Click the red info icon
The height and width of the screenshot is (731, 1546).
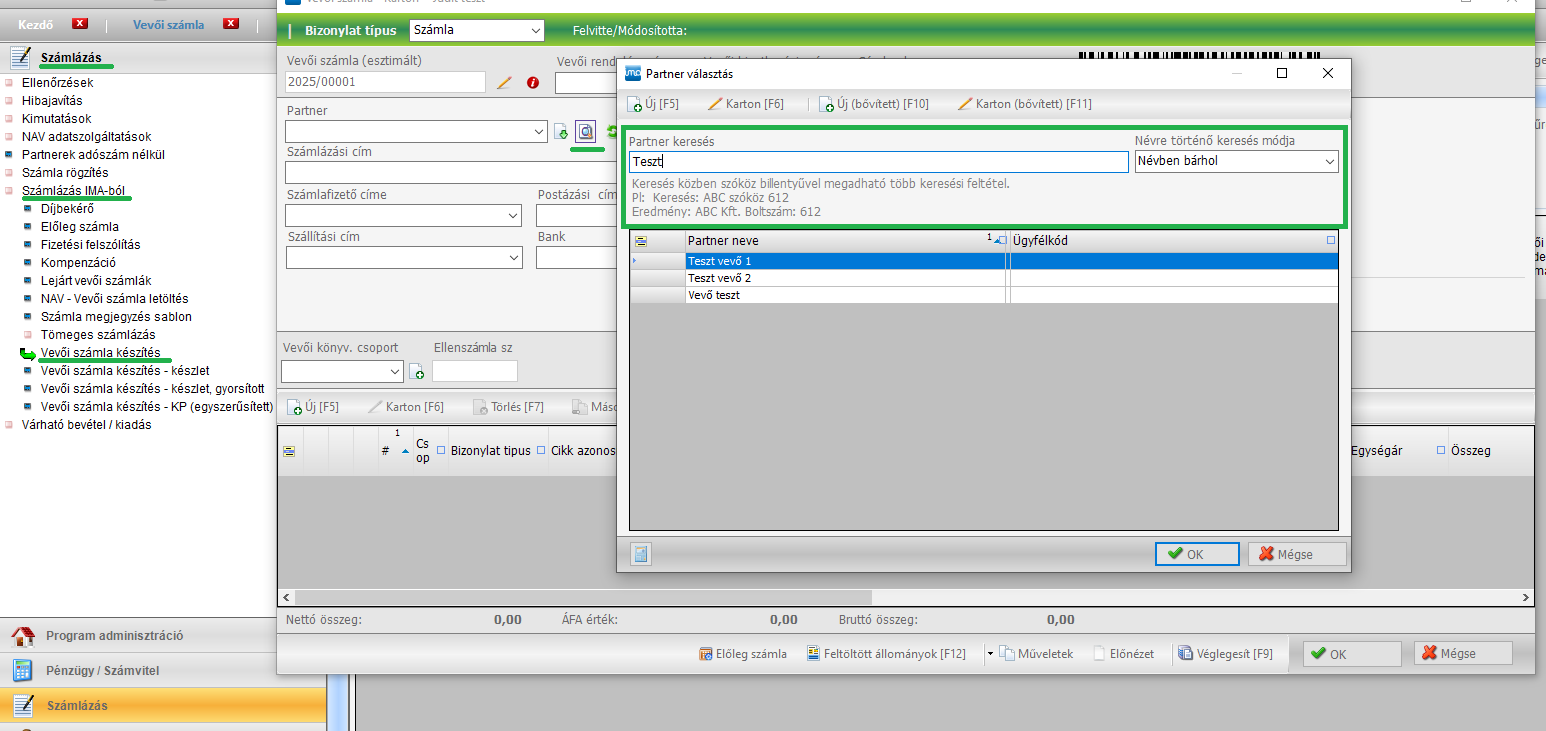pyautogui.click(x=533, y=82)
